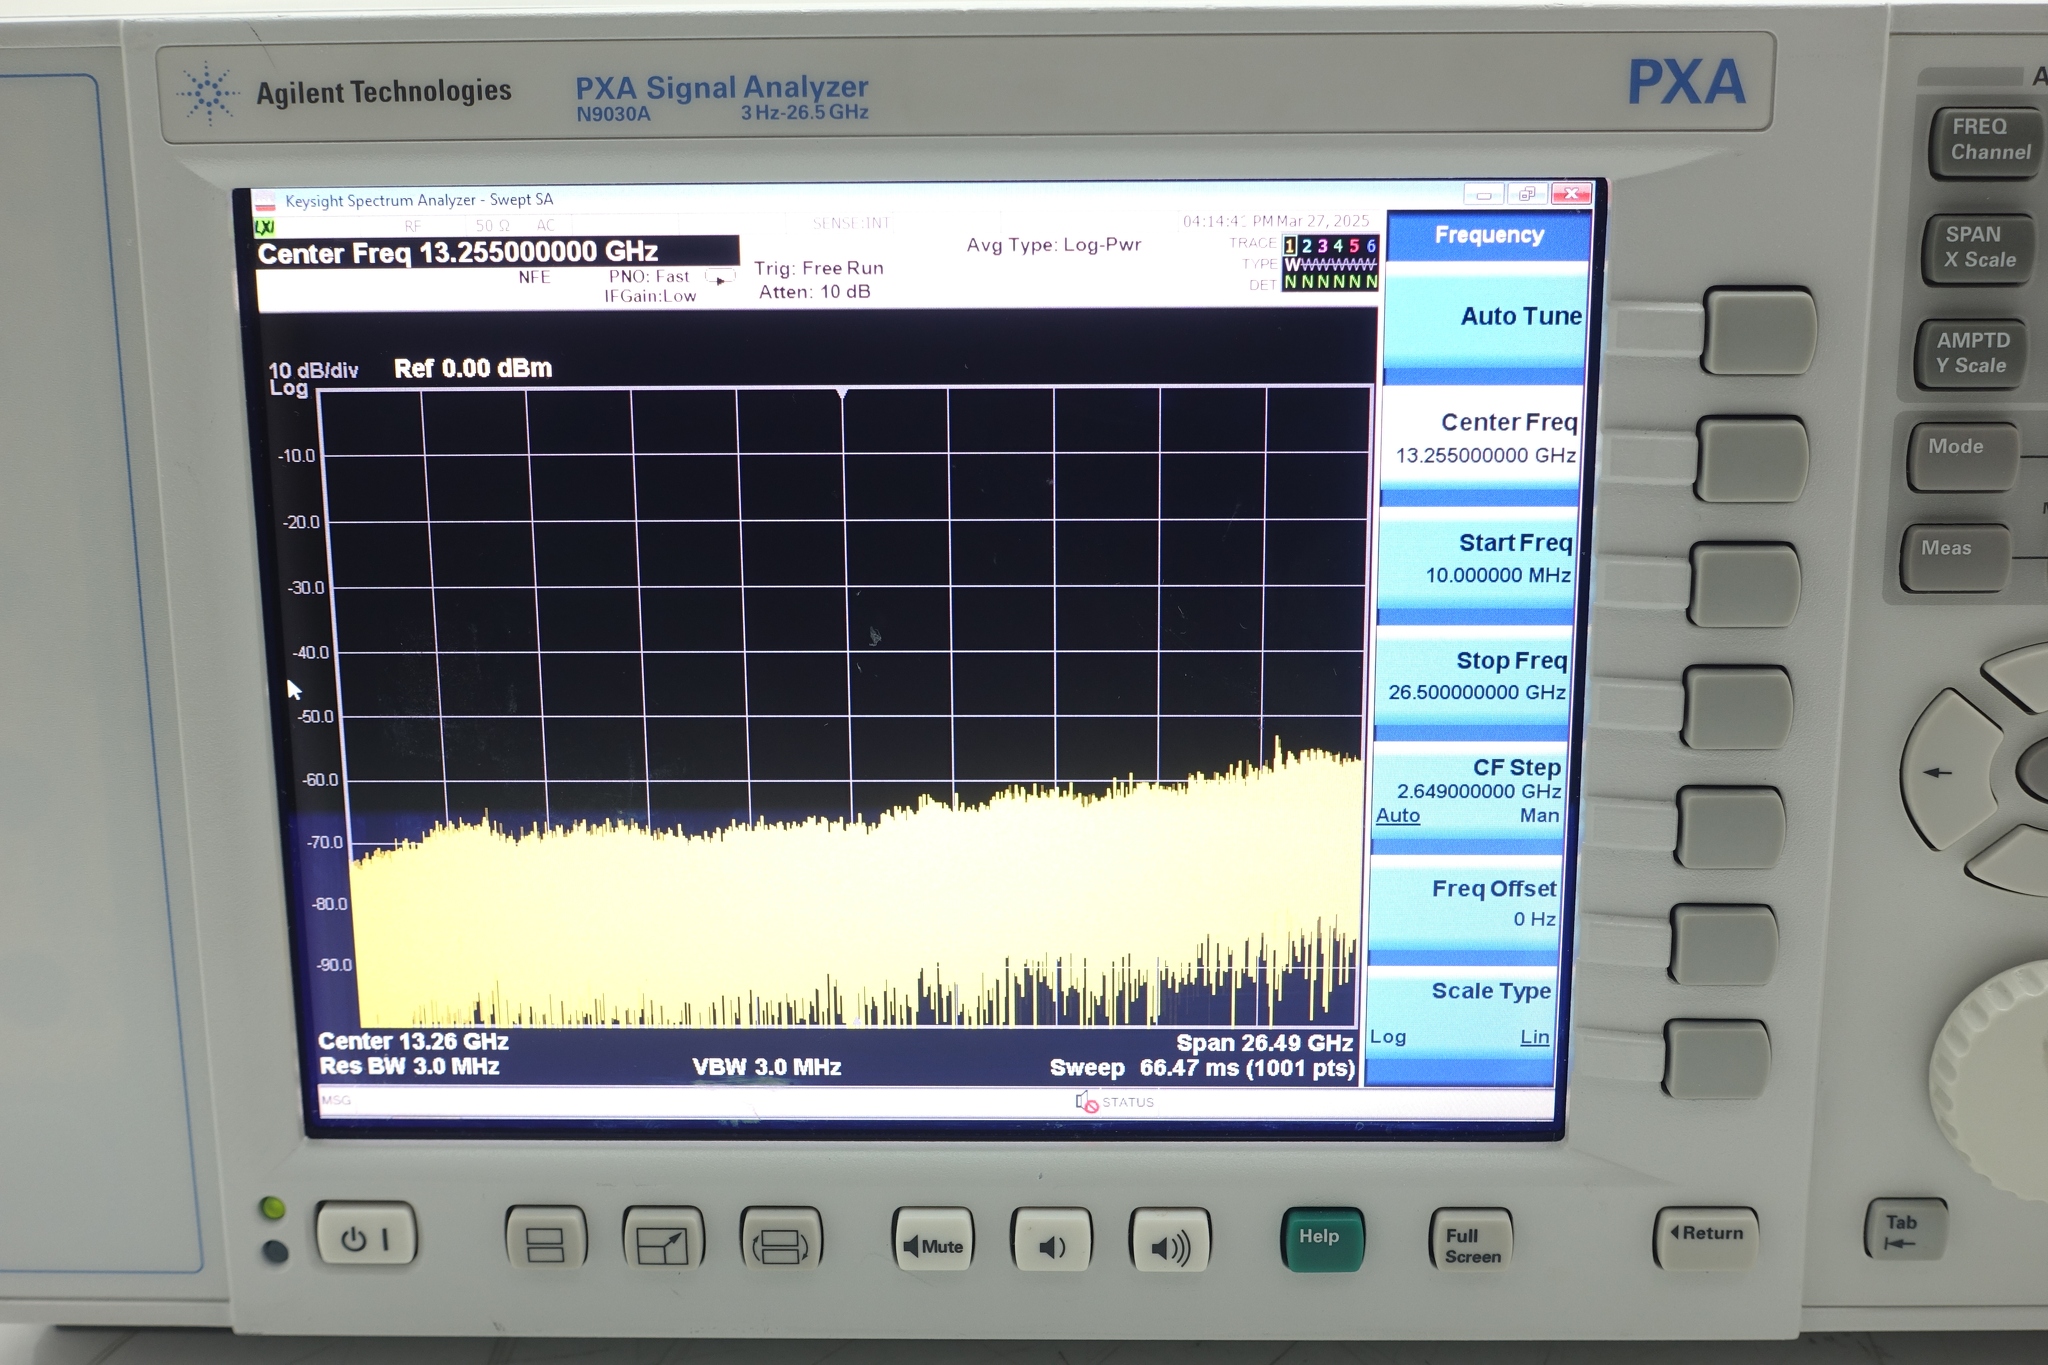Select the Auto Tune softkey
Screen dimensions: 2048x1365
tap(1485, 318)
